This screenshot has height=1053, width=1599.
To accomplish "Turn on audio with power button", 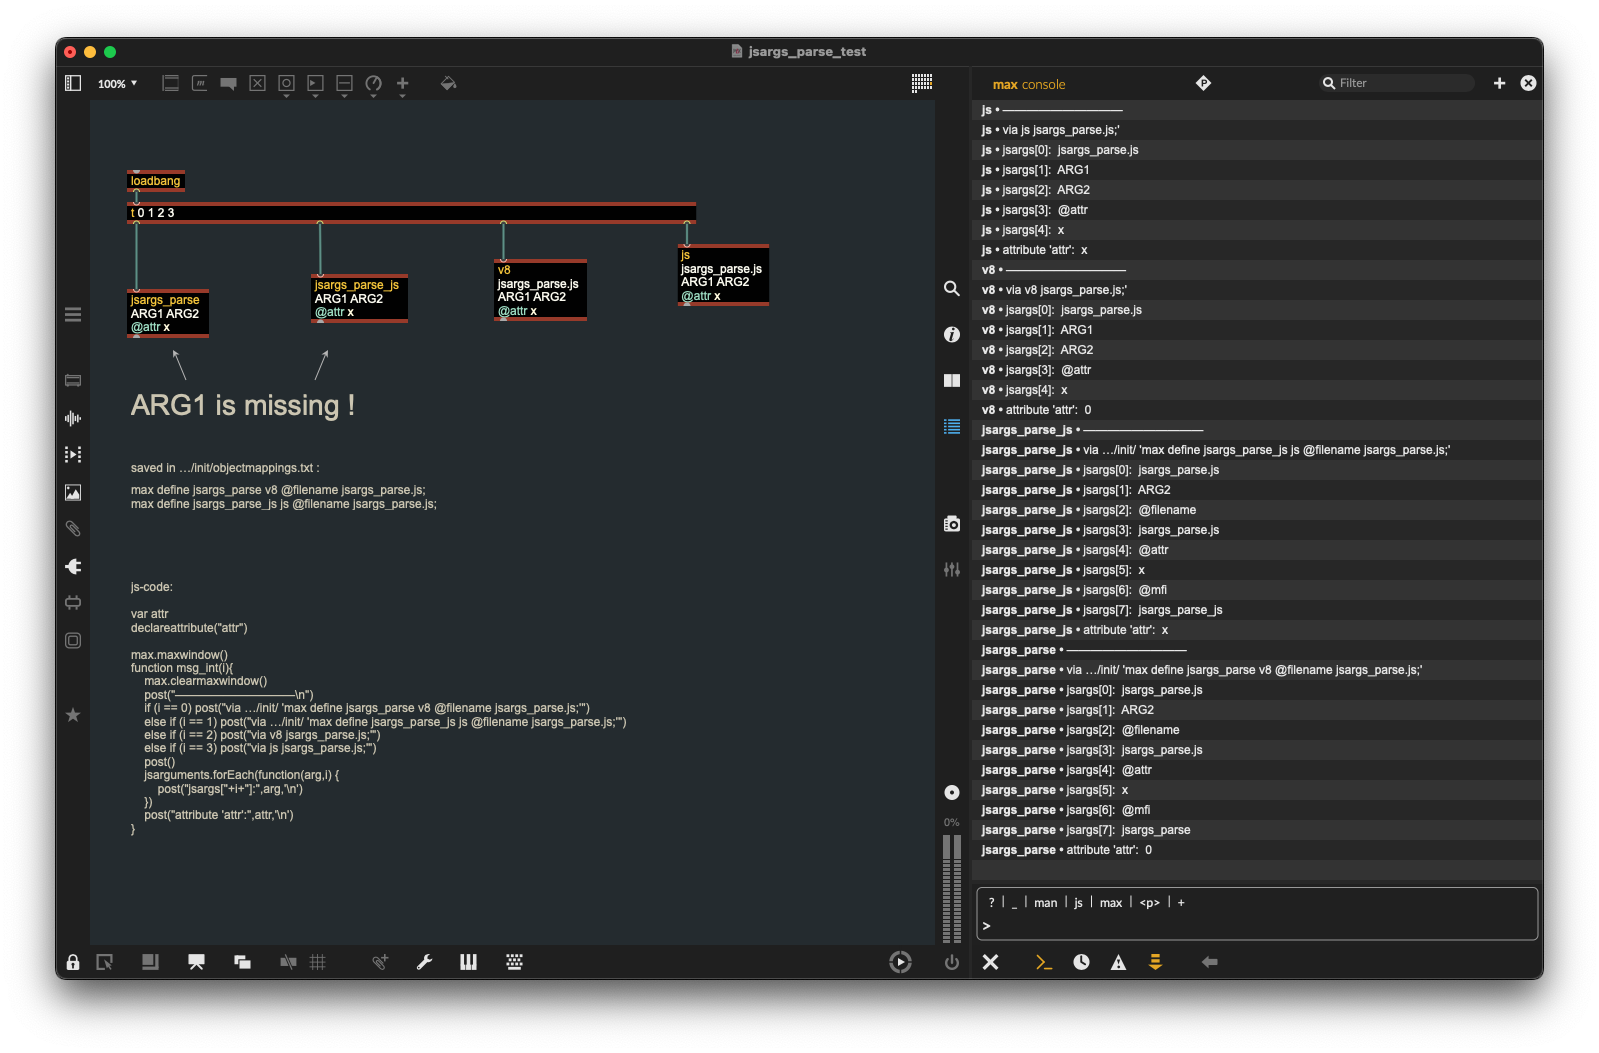I will pos(951,962).
